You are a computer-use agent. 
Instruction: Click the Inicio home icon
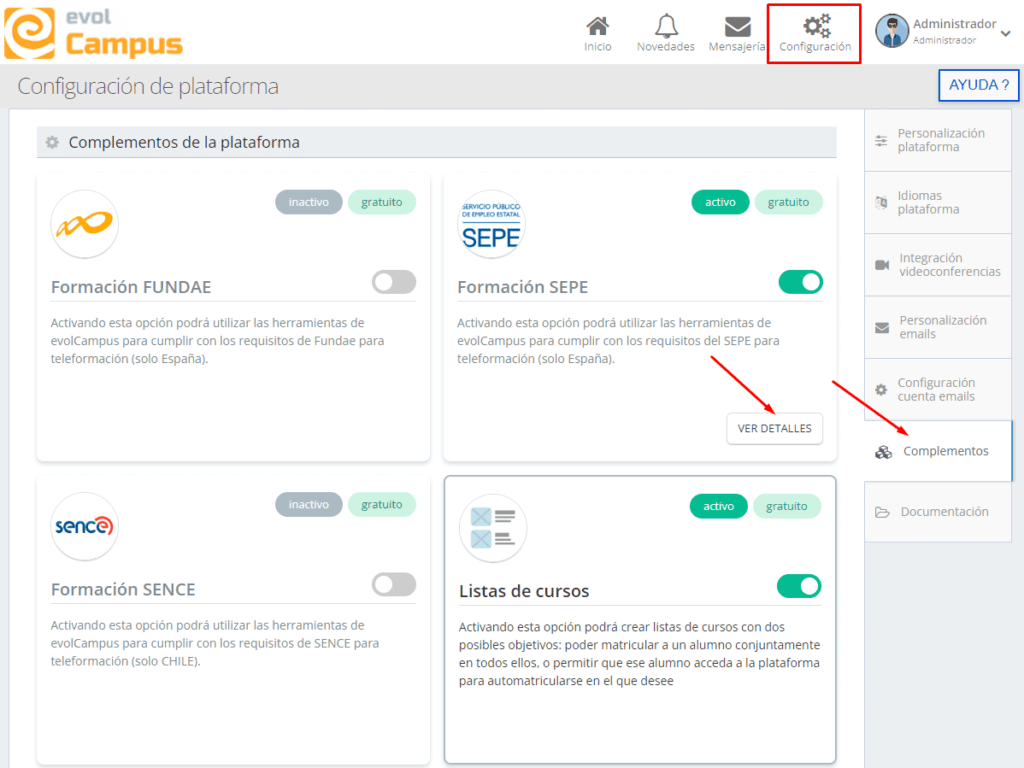pyautogui.click(x=597, y=27)
